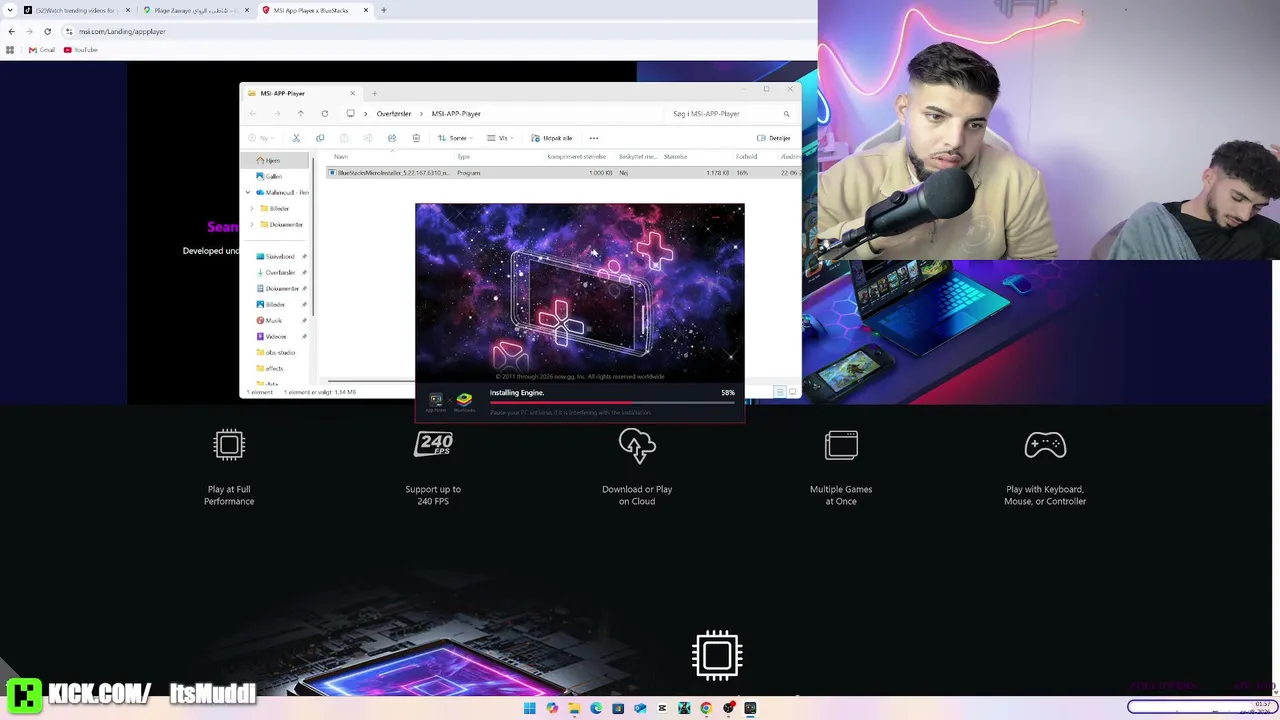Viewport: 1280px width, 720px height.
Task: Open the Ny (new) dropdown in Explorer
Action: [x=260, y=138]
